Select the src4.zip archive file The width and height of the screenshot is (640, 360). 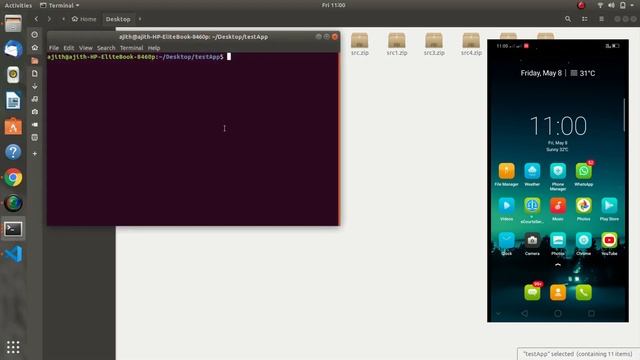coord(471,44)
